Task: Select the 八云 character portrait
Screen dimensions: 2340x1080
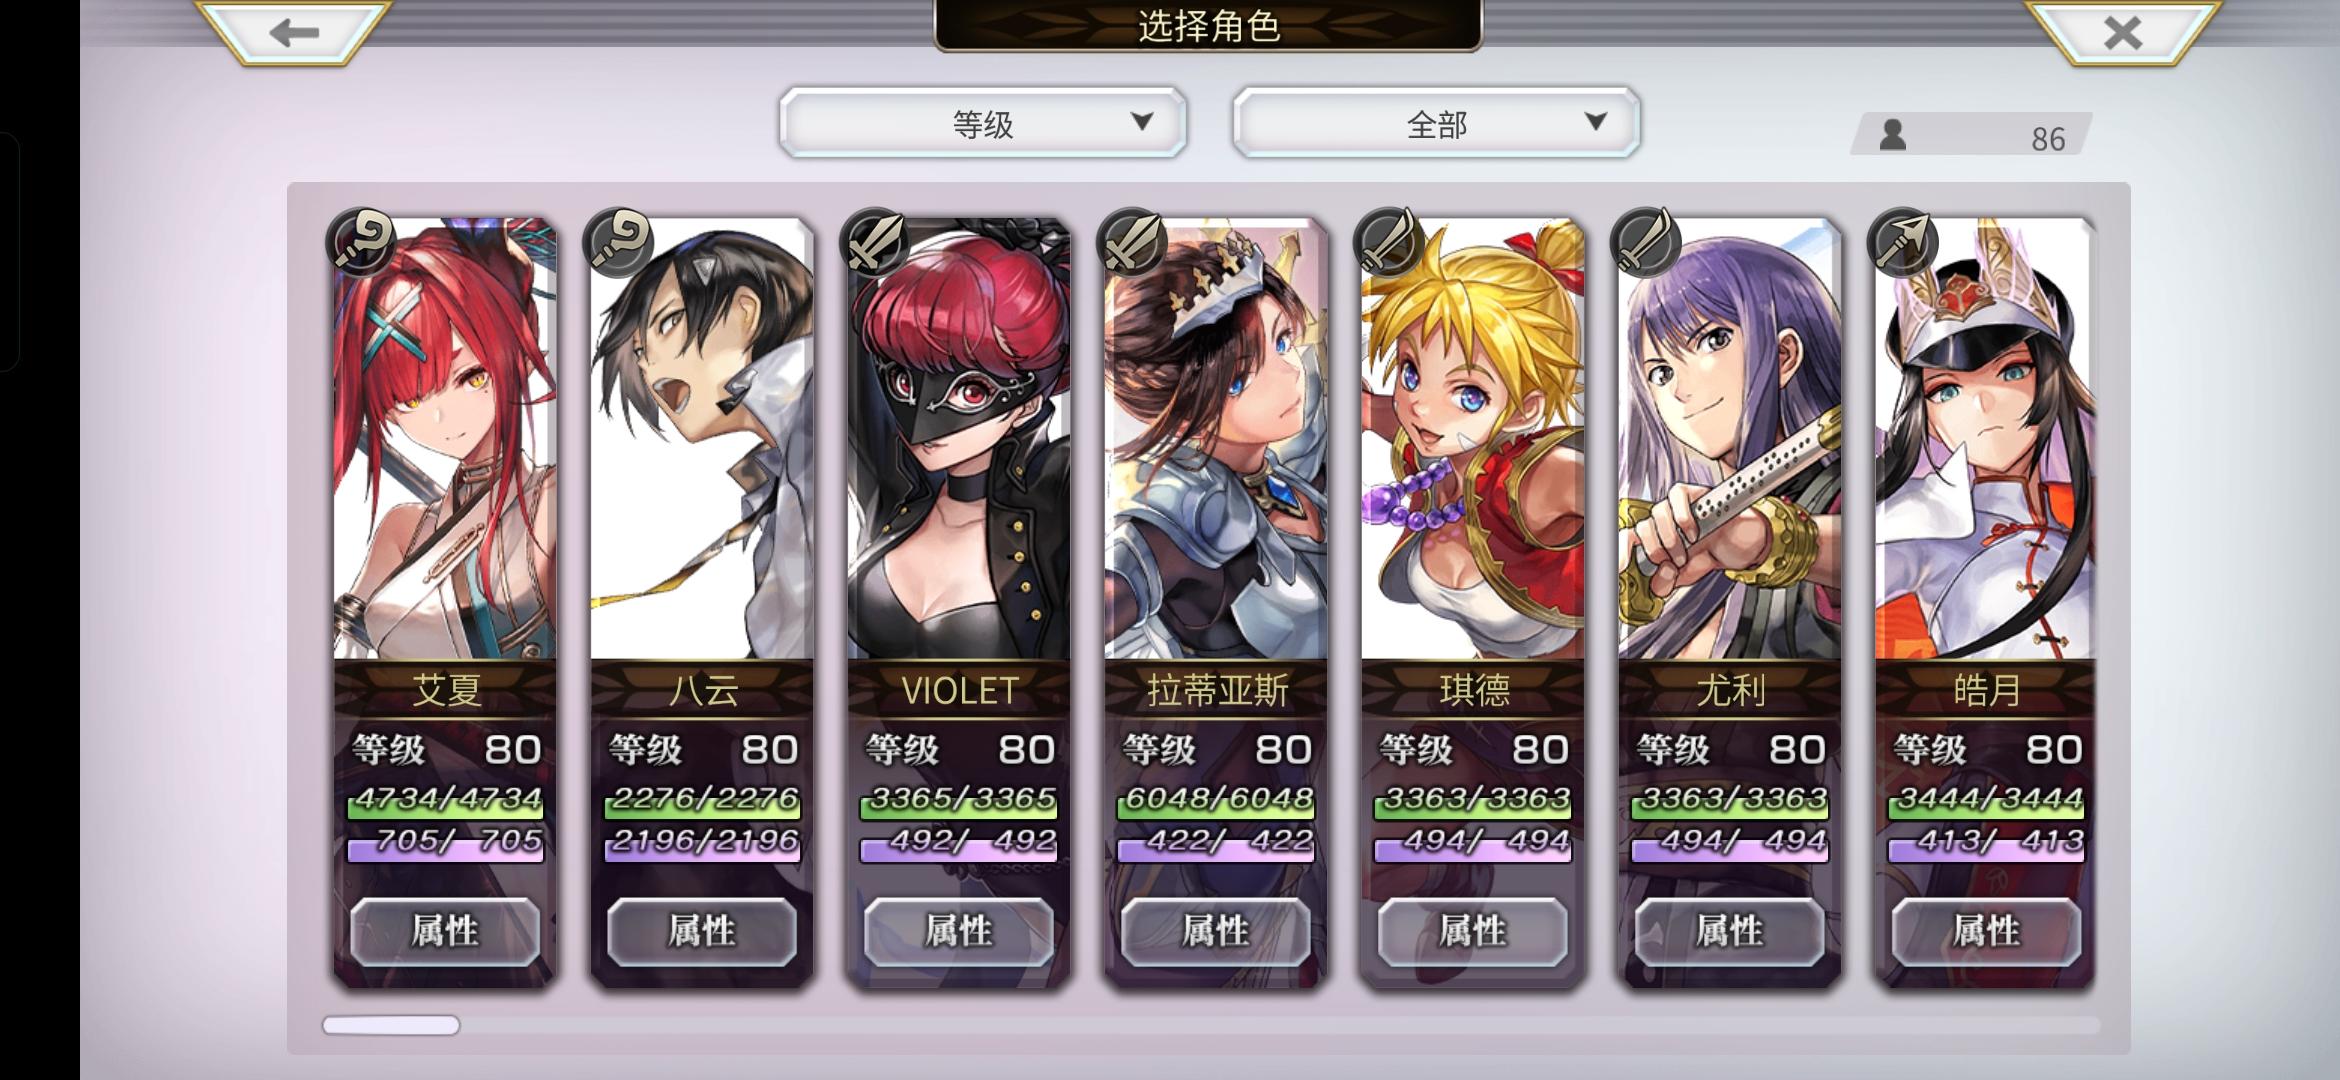Action: (x=702, y=440)
